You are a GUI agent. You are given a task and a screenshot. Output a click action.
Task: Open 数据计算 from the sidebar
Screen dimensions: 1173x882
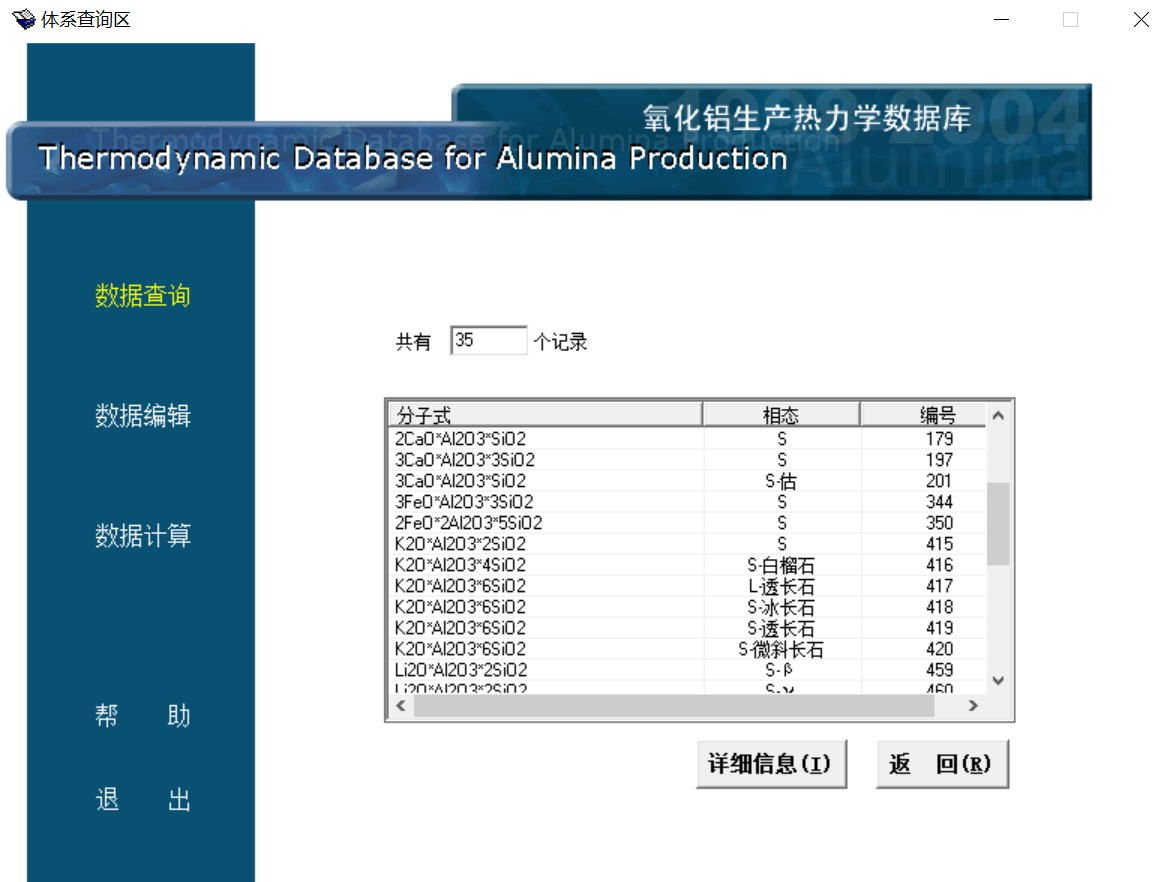(142, 536)
